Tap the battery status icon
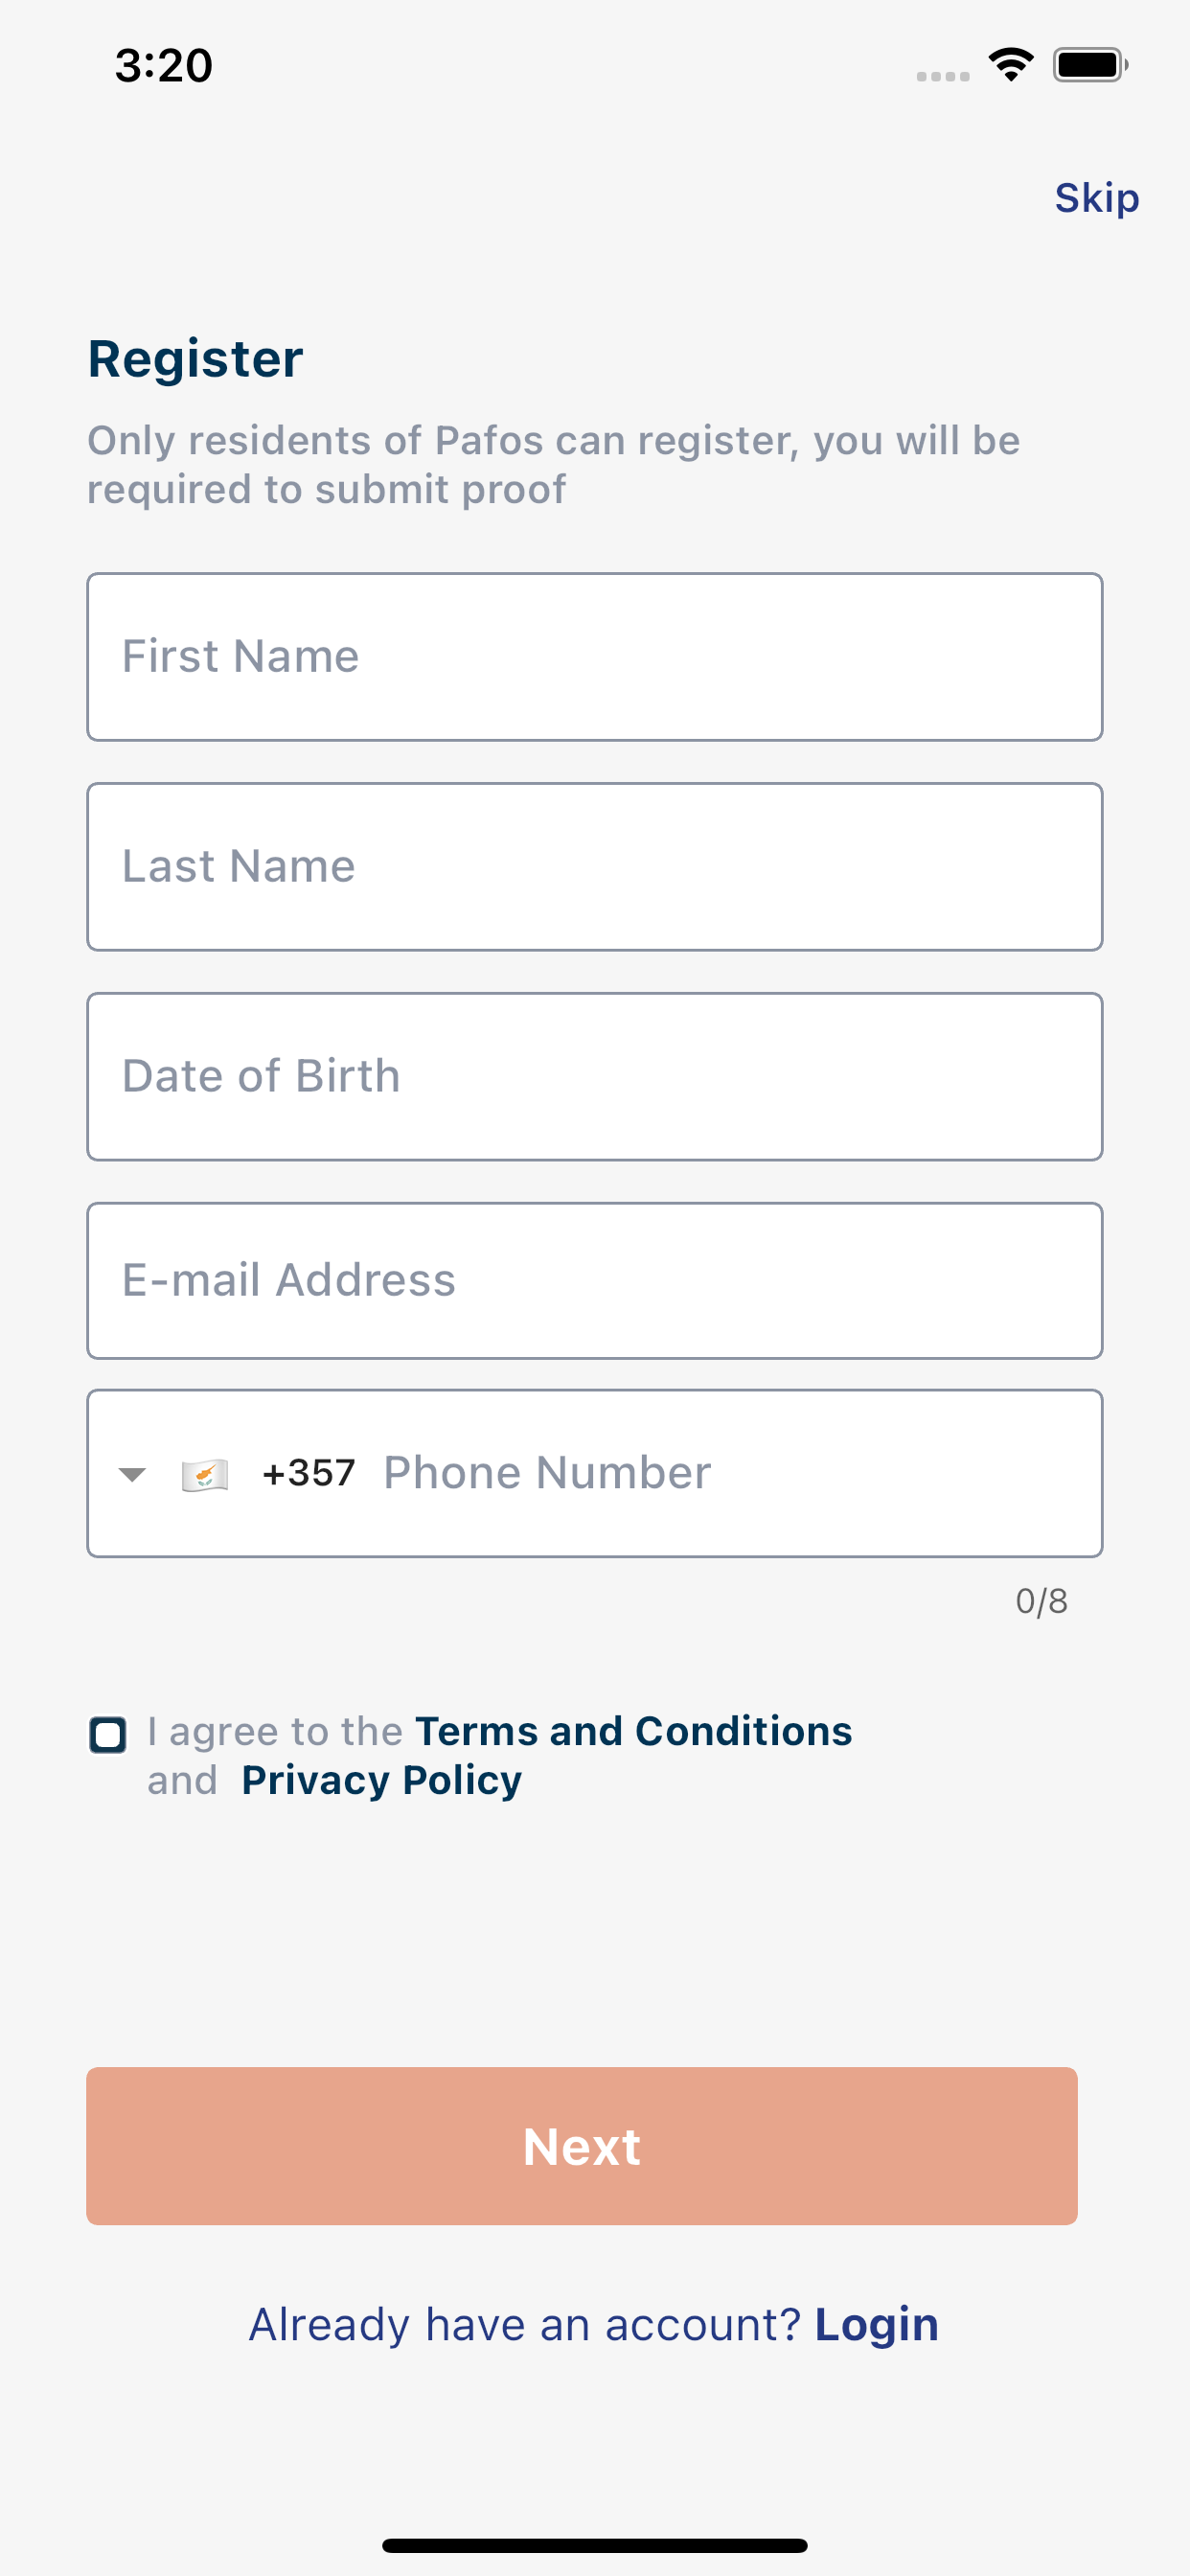 [1089, 65]
